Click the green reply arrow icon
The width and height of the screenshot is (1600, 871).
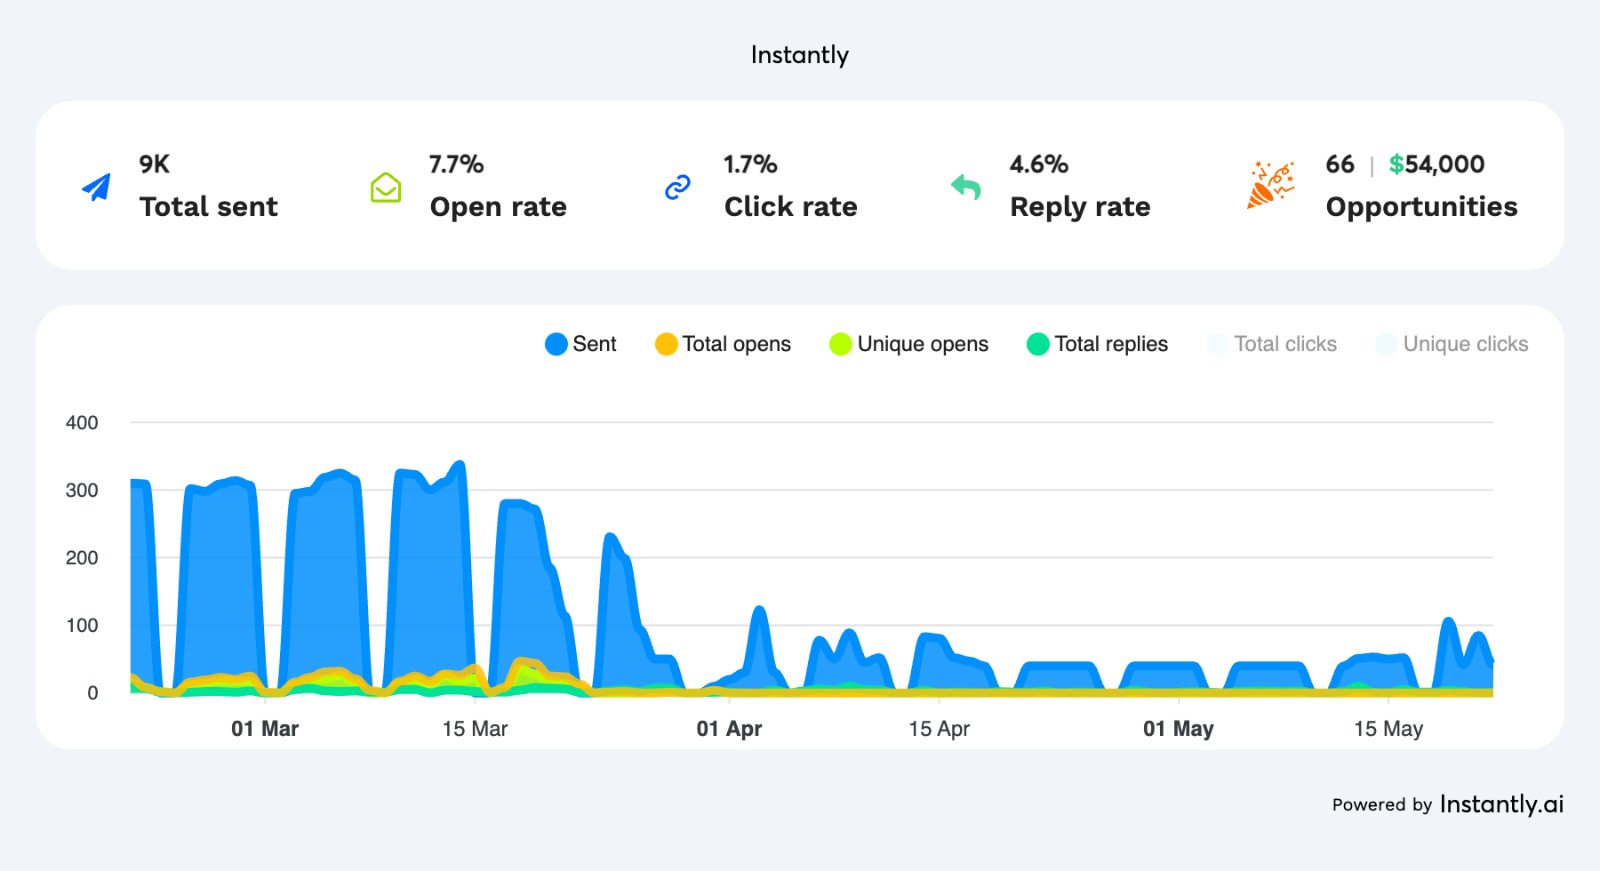(966, 186)
